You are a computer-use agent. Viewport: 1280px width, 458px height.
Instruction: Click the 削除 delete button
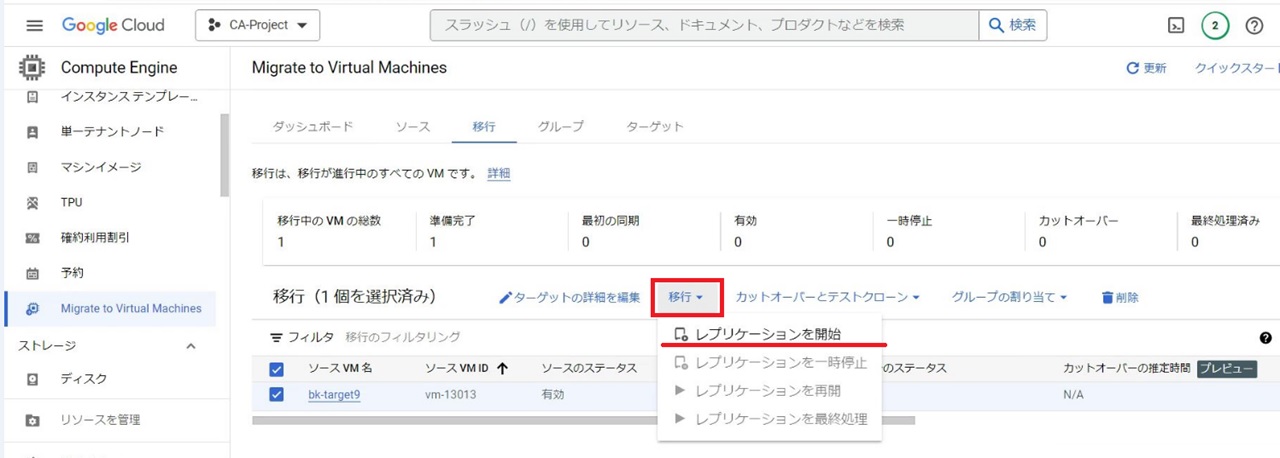(1120, 297)
